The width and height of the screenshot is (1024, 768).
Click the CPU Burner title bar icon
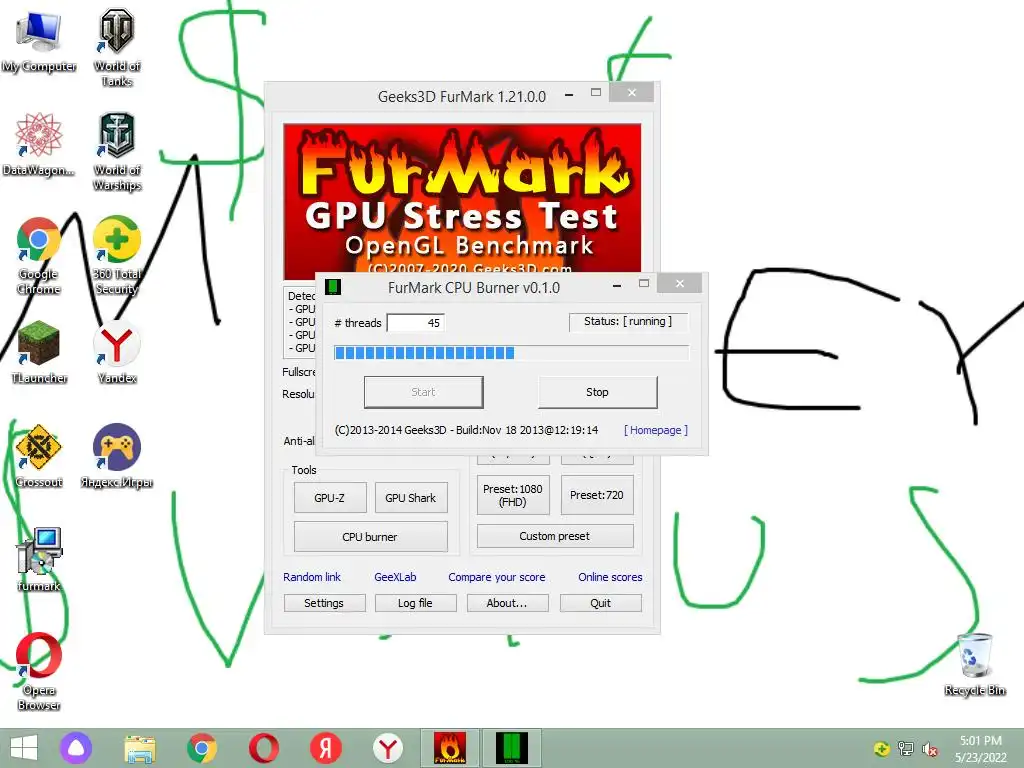point(333,287)
